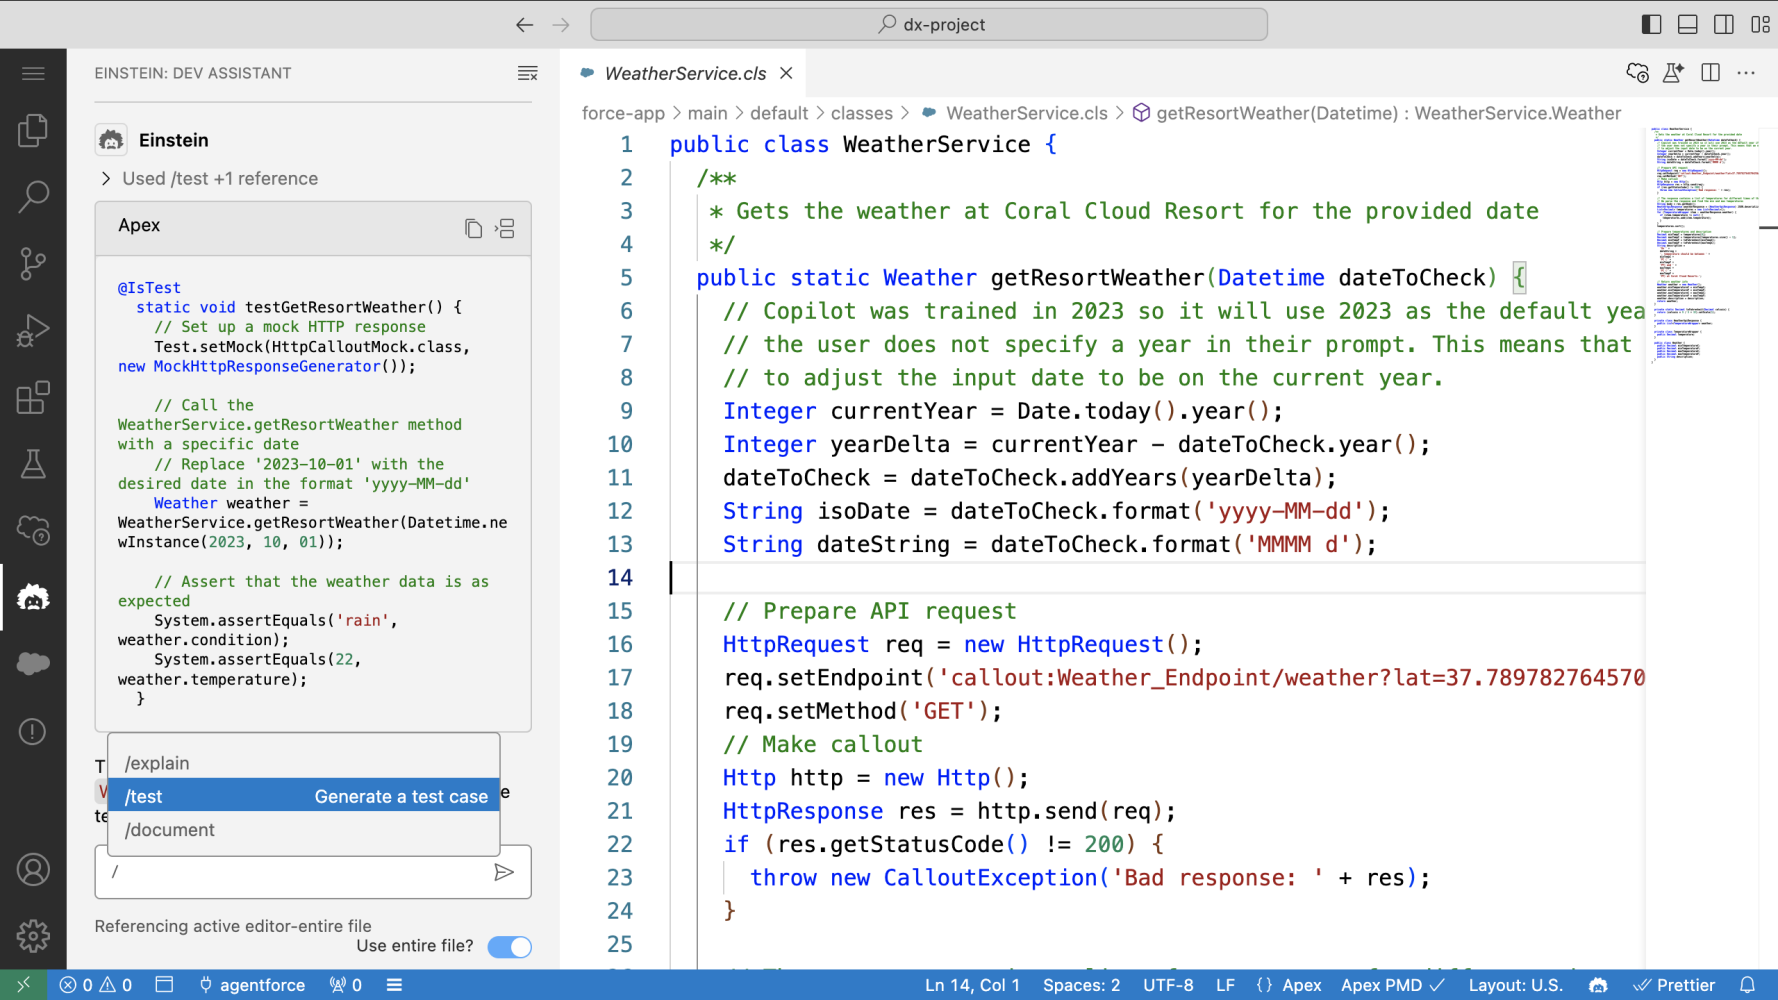Open the hamburger menu above activity bar
Image resolution: width=1778 pixels, height=1000 pixels.
click(x=33, y=73)
